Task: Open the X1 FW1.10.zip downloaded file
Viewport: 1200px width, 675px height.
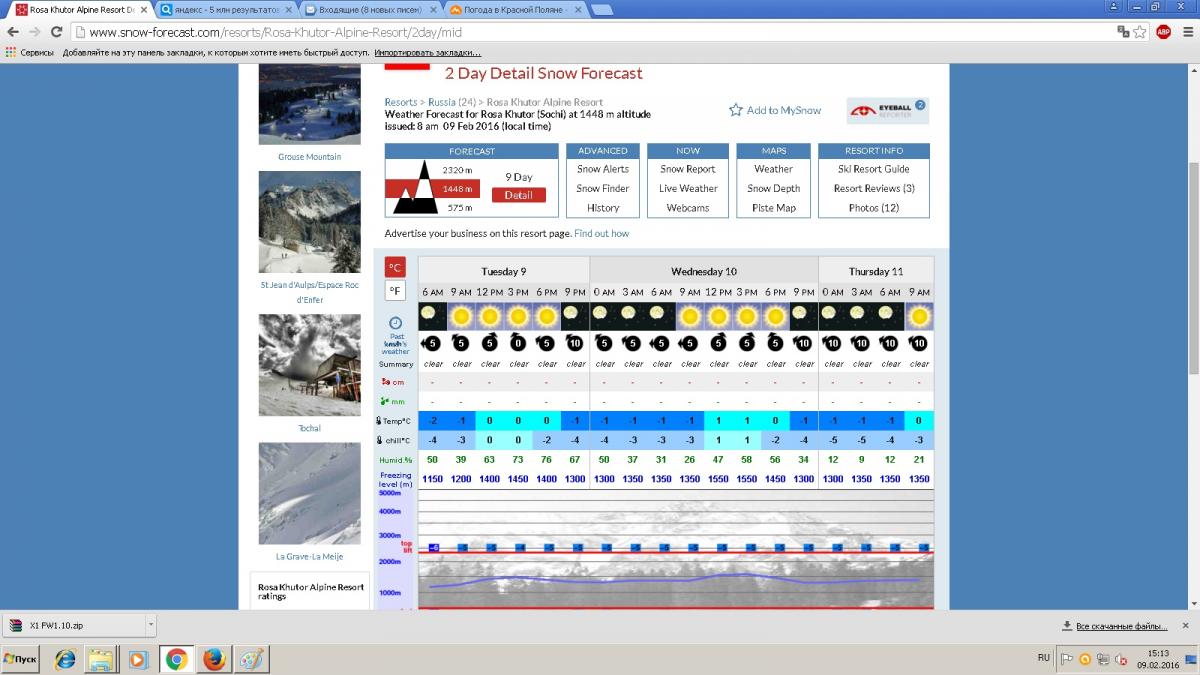Action: [x=72, y=626]
